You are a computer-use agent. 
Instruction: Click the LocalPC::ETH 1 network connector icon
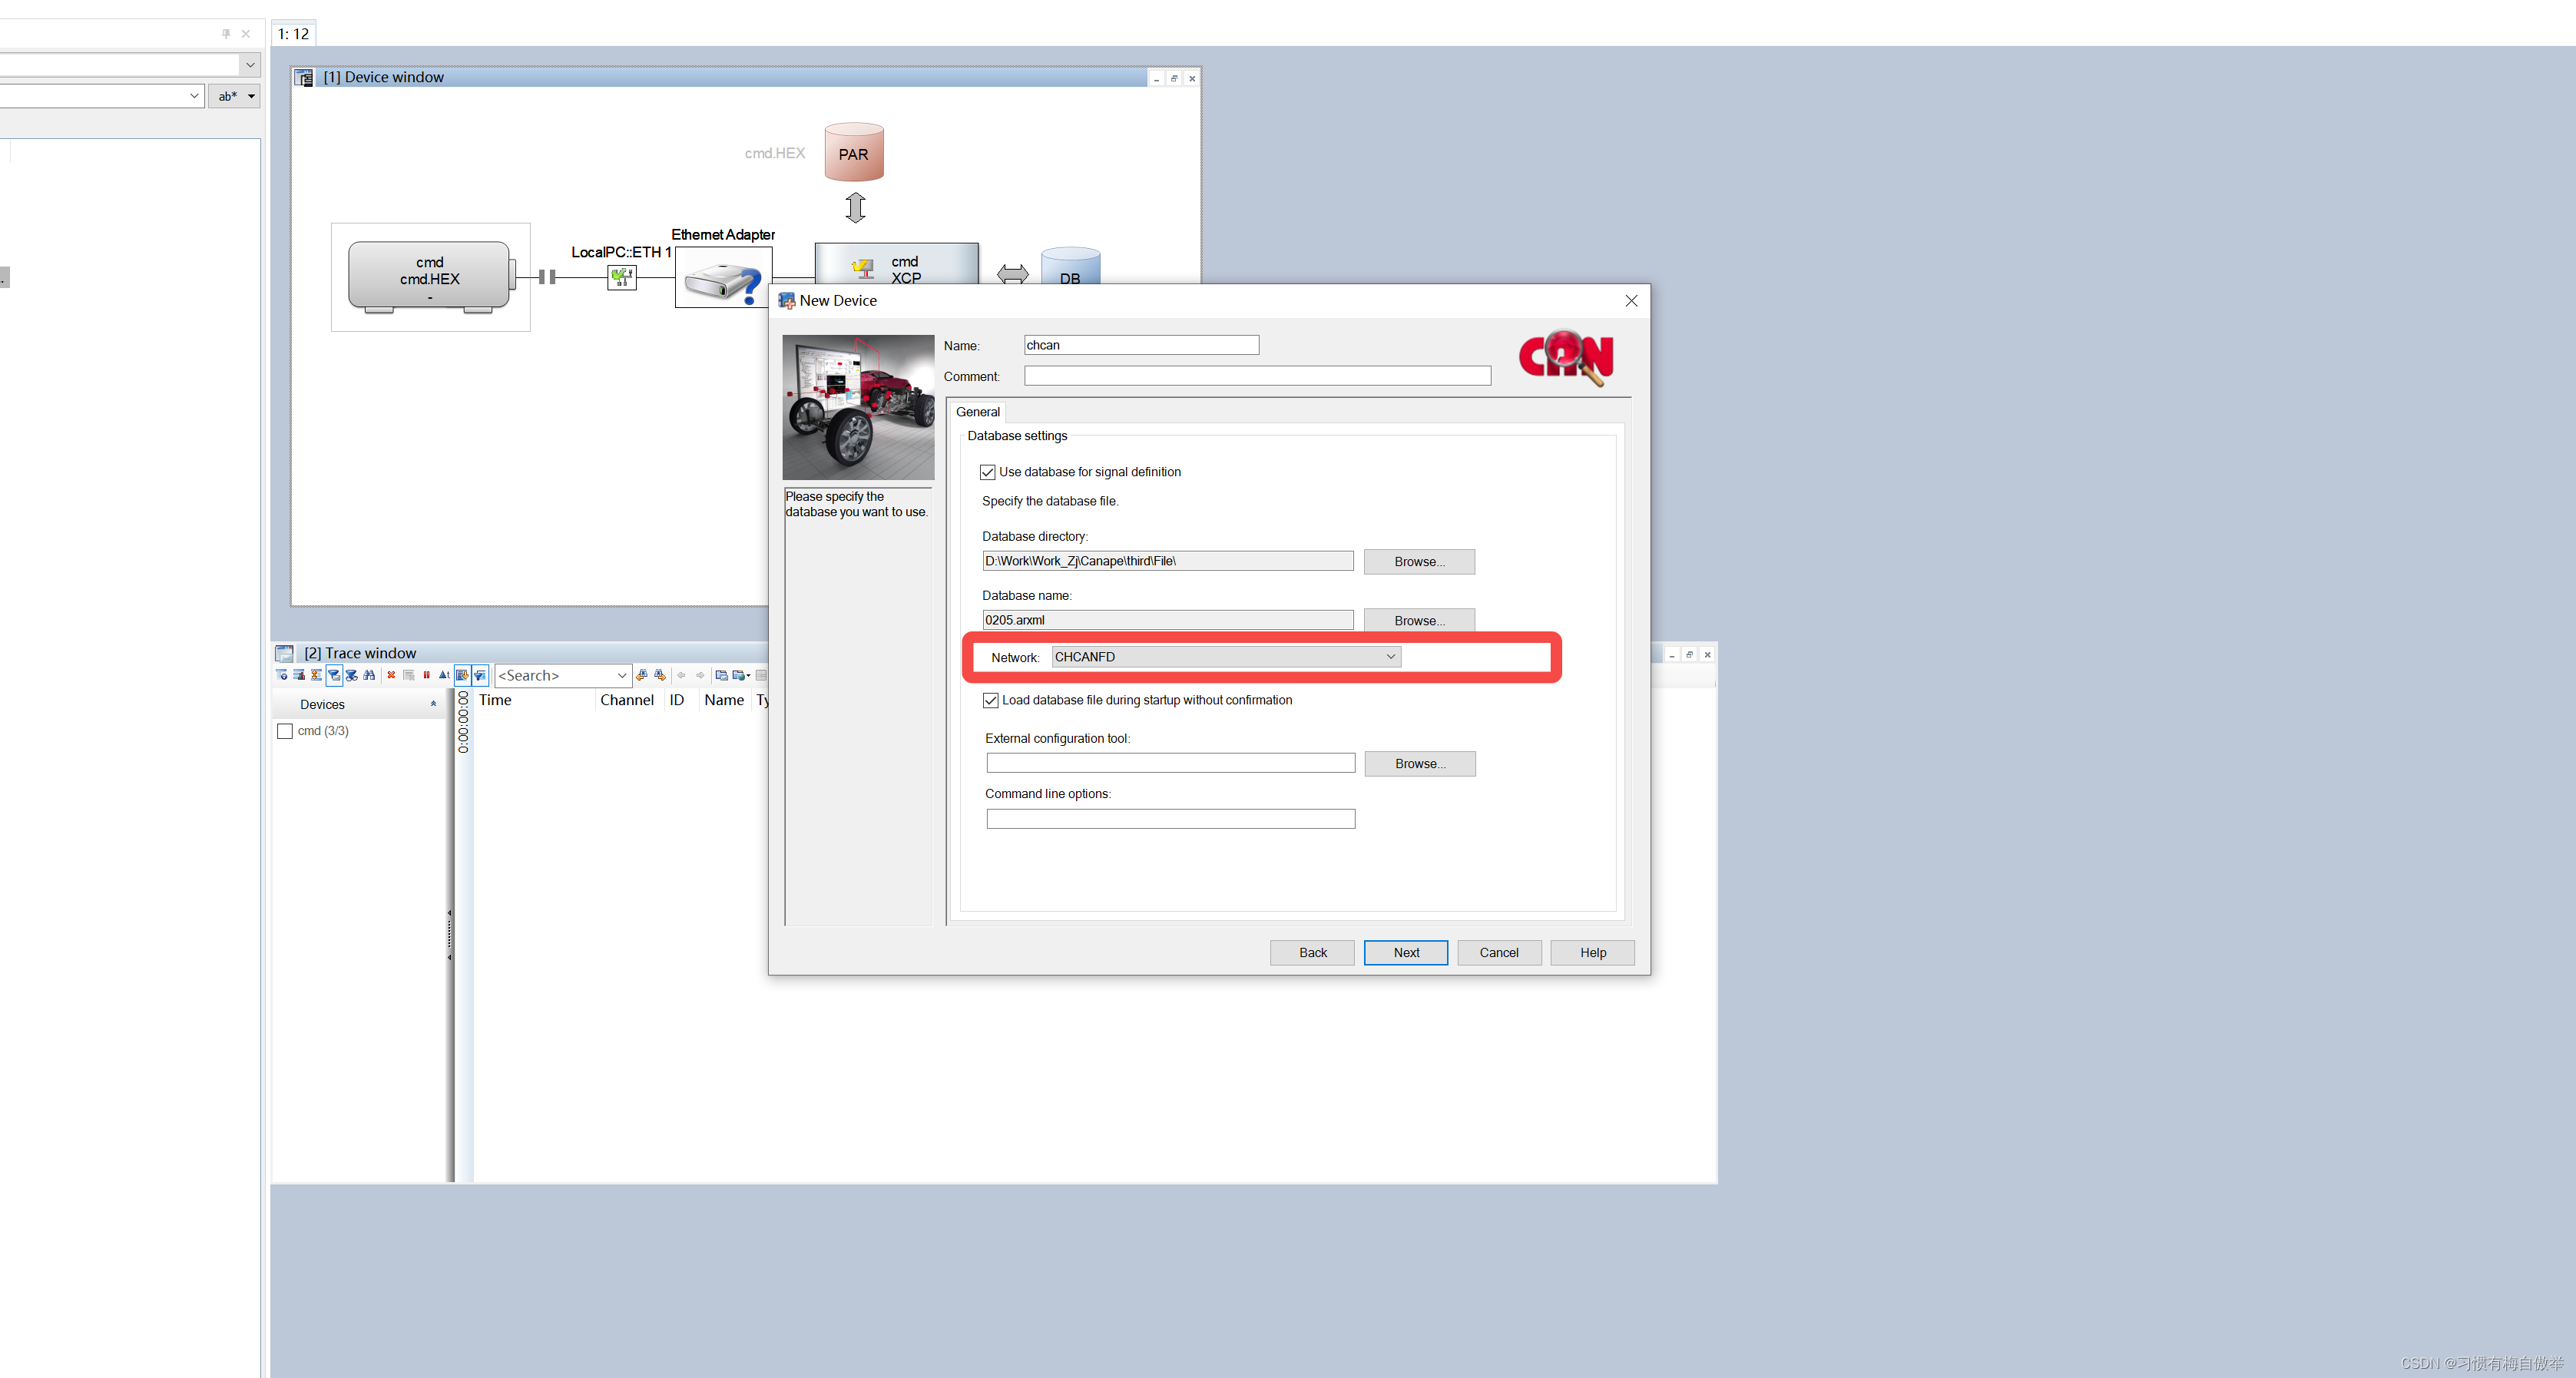click(x=621, y=277)
